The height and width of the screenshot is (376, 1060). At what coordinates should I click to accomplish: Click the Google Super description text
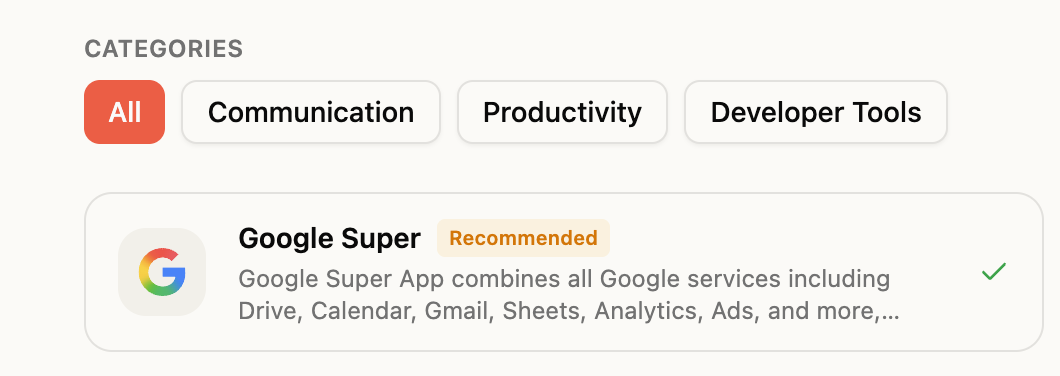pos(569,295)
